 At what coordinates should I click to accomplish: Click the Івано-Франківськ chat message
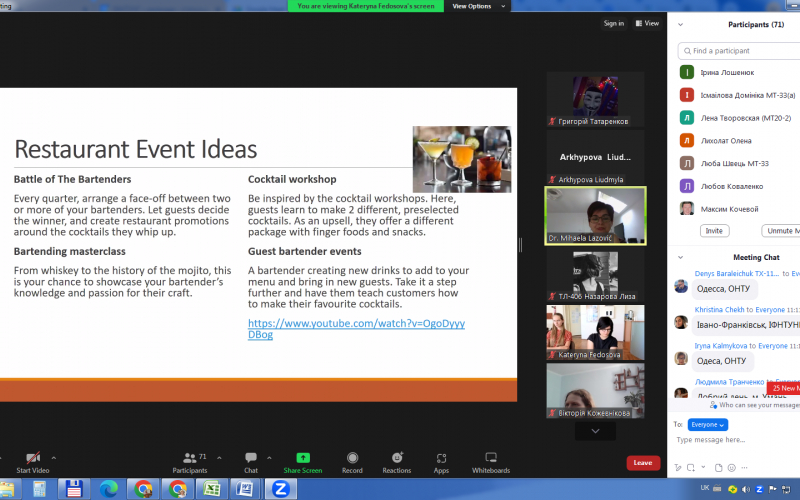click(748, 325)
